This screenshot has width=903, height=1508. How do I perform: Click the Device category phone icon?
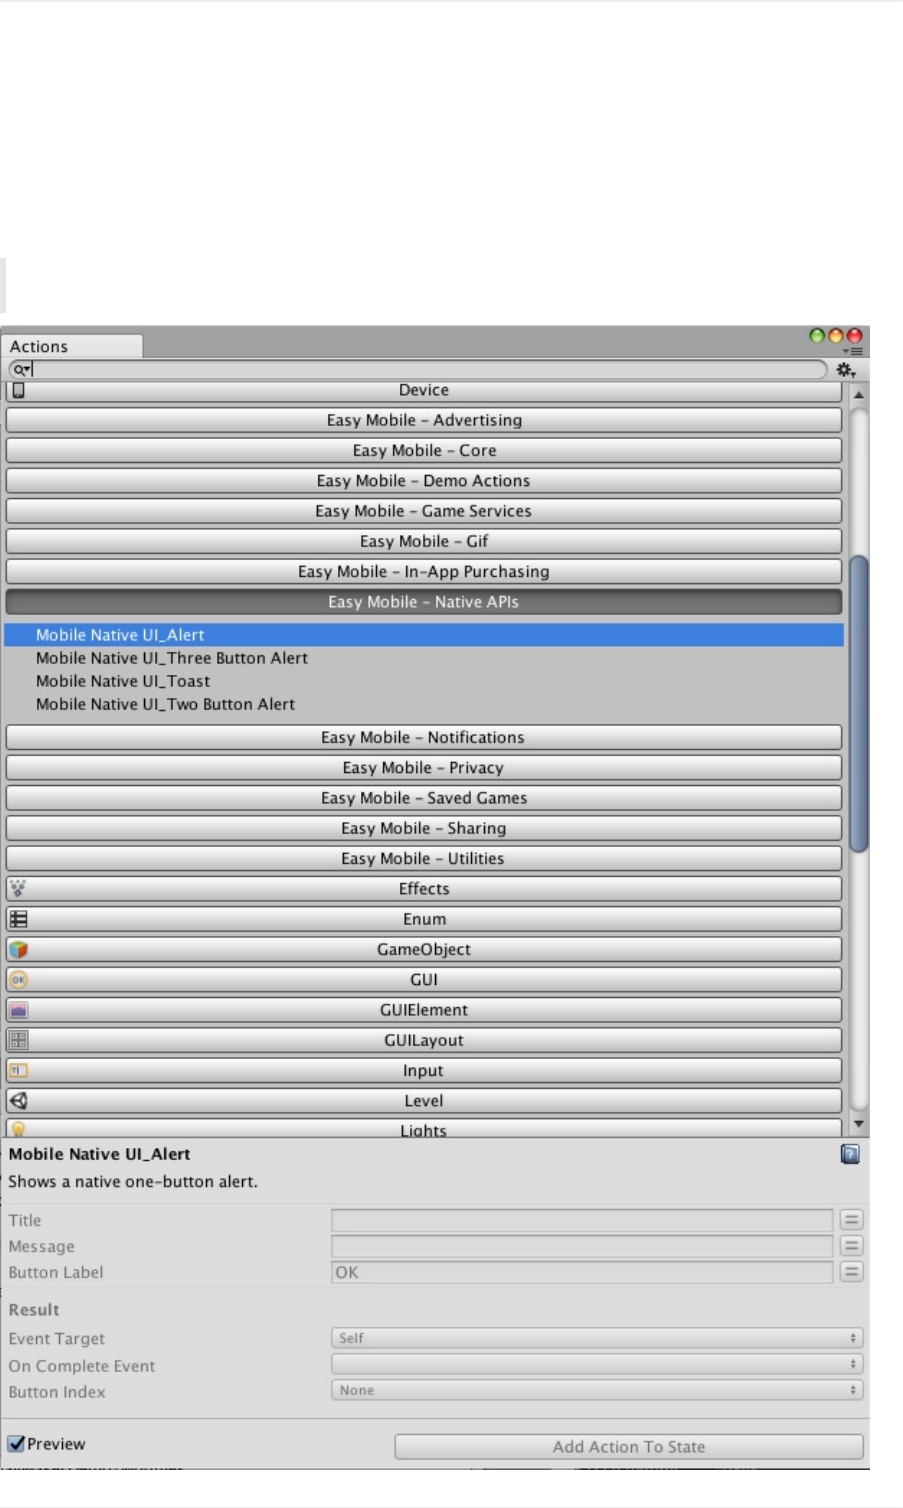pos(18,390)
